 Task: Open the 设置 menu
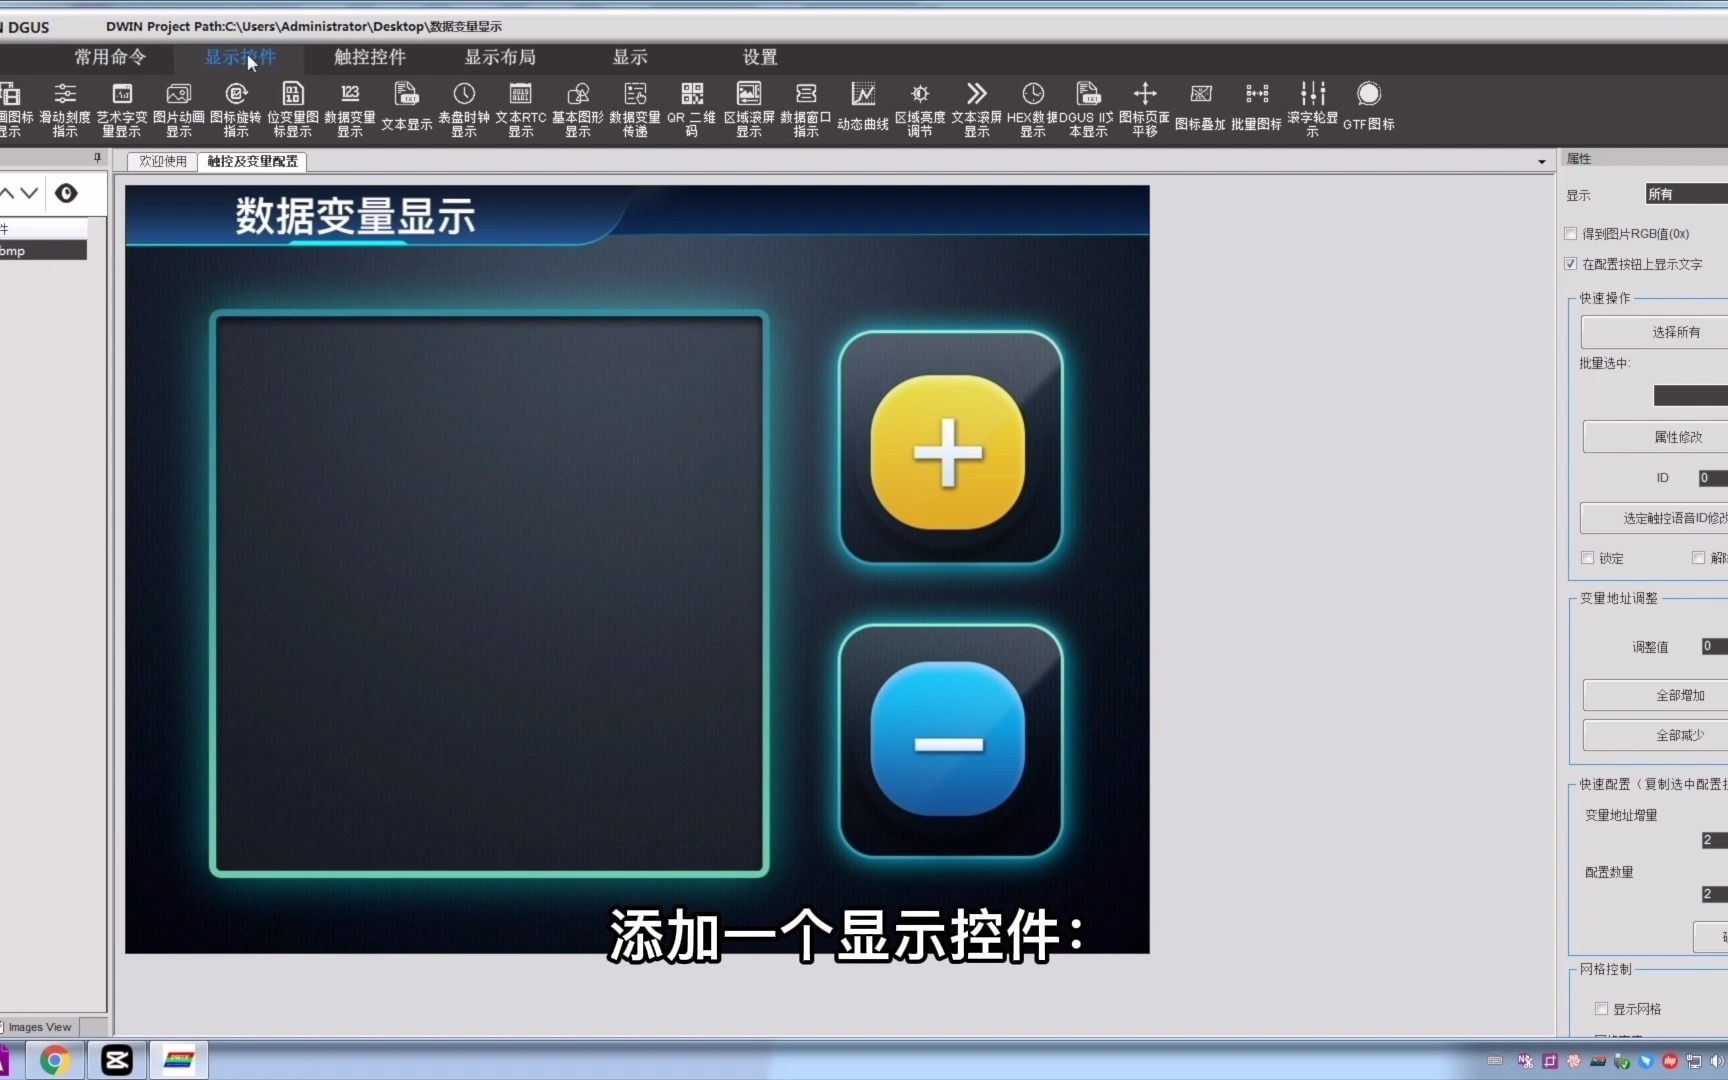coord(759,57)
